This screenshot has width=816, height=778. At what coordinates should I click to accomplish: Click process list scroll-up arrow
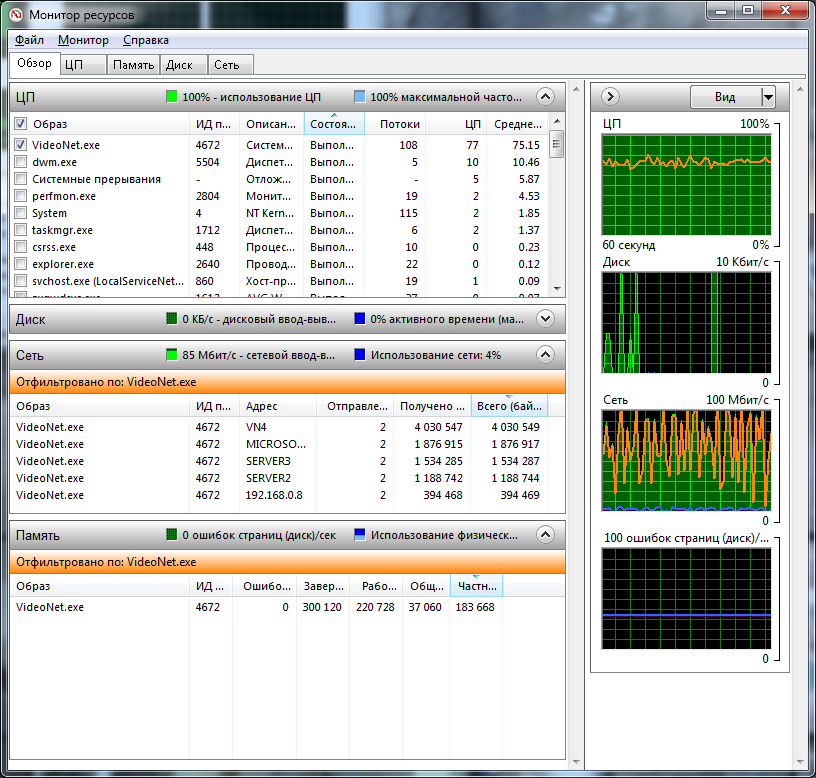coord(557,121)
